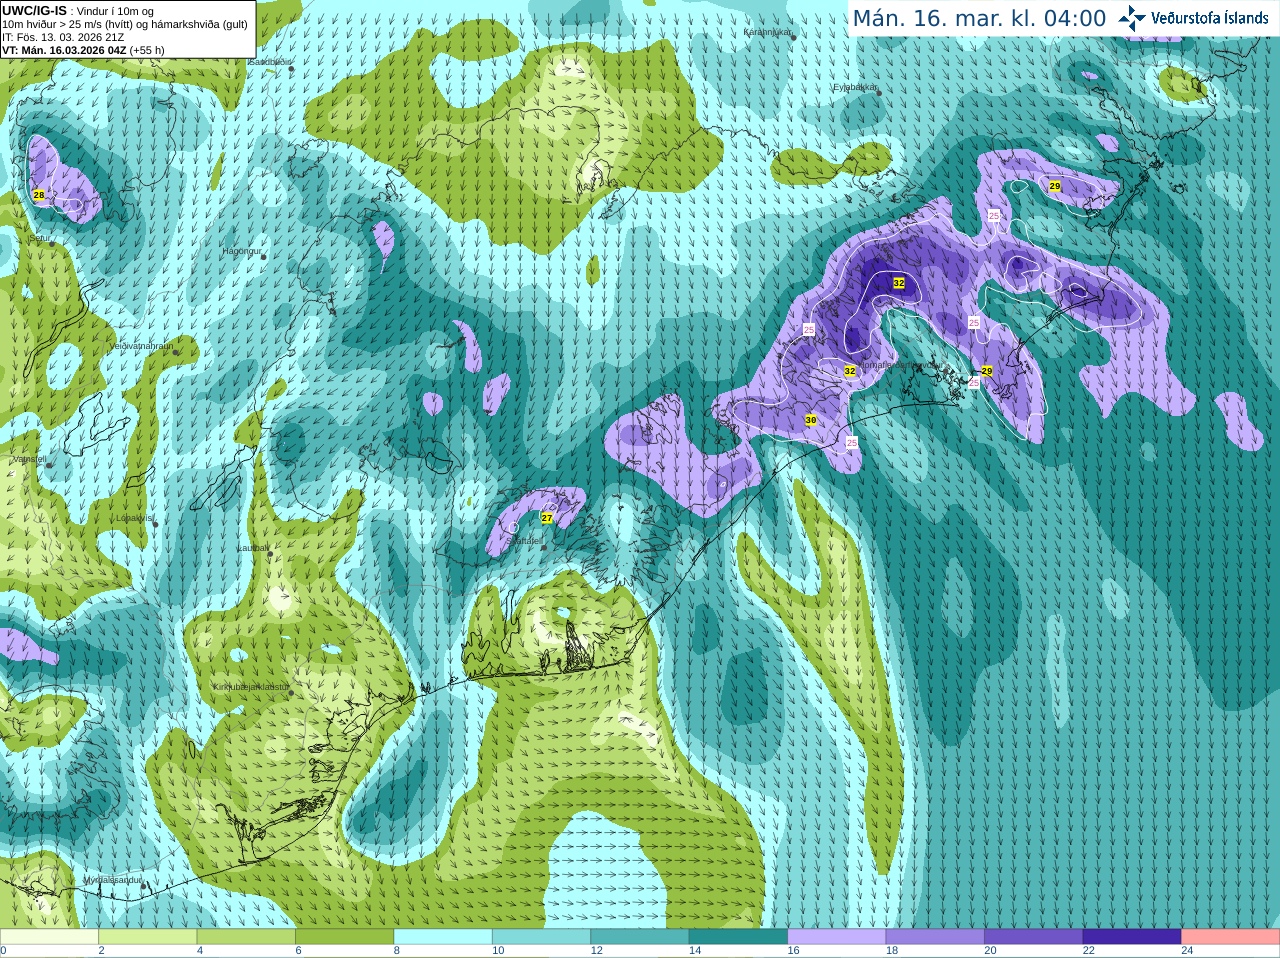This screenshot has height=958, width=1280.
Task: Click the 32 gust marker beside Hornafjarðarflugvöllur label
Action: (x=850, y=371)
